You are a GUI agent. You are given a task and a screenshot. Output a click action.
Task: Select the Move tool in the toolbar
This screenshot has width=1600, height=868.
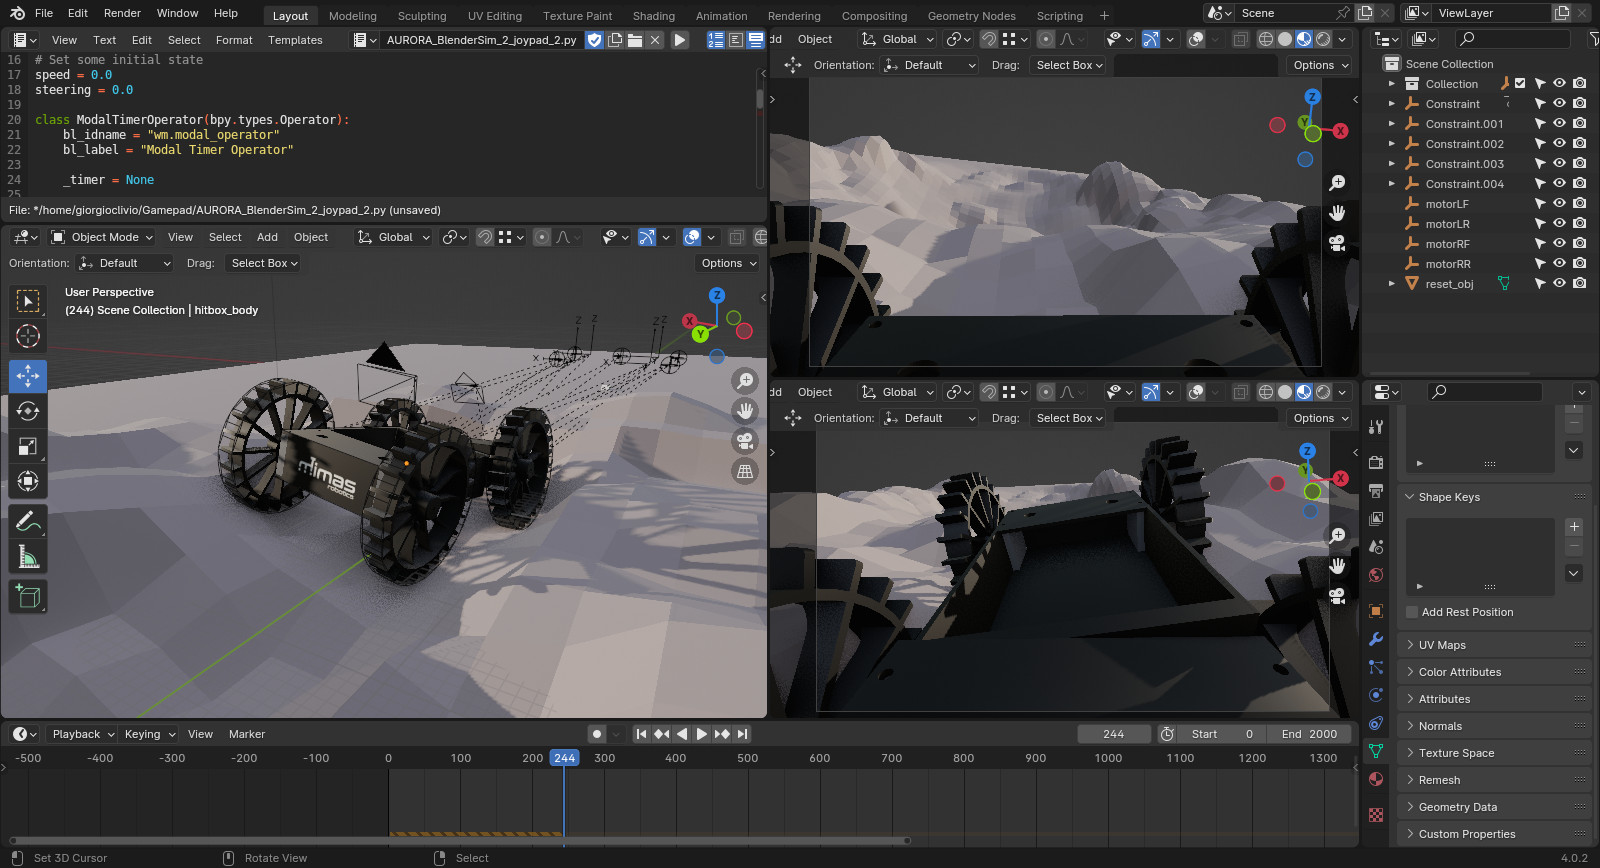(x=28, y=376)
